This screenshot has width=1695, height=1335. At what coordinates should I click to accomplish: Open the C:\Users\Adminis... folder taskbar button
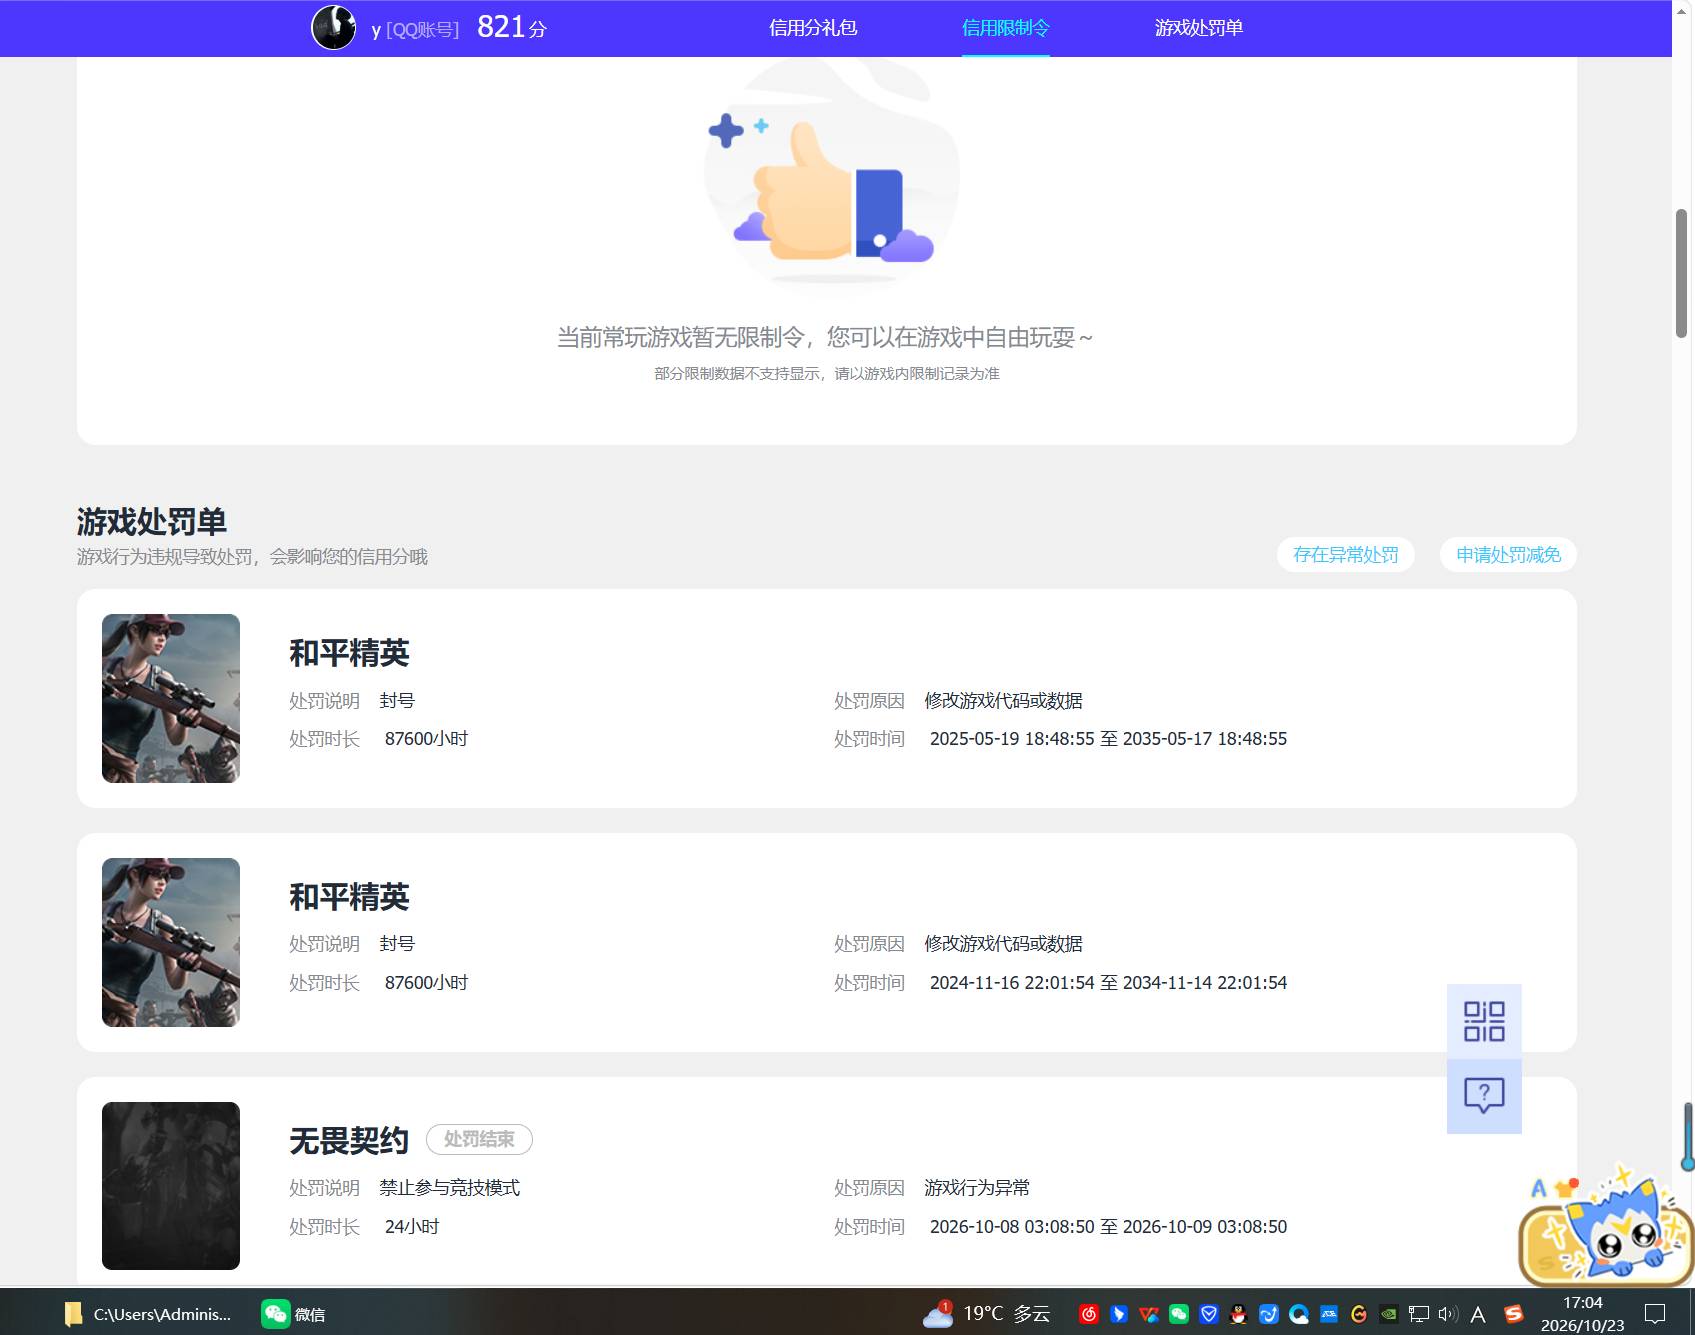tap(148, 1314)
